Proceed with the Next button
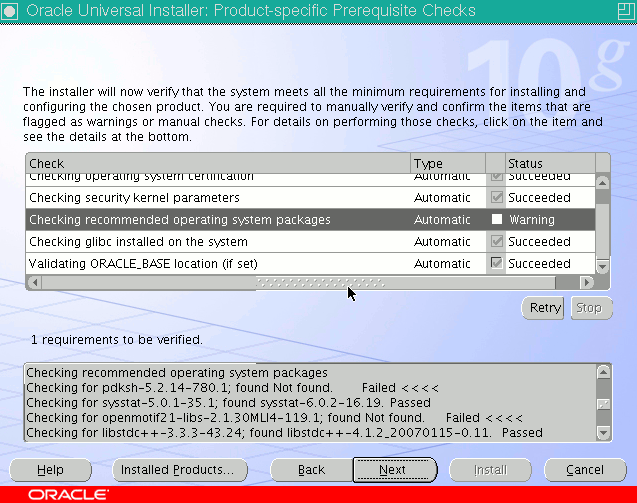Screen dimensions: 637x503 (x=395, y=470)
